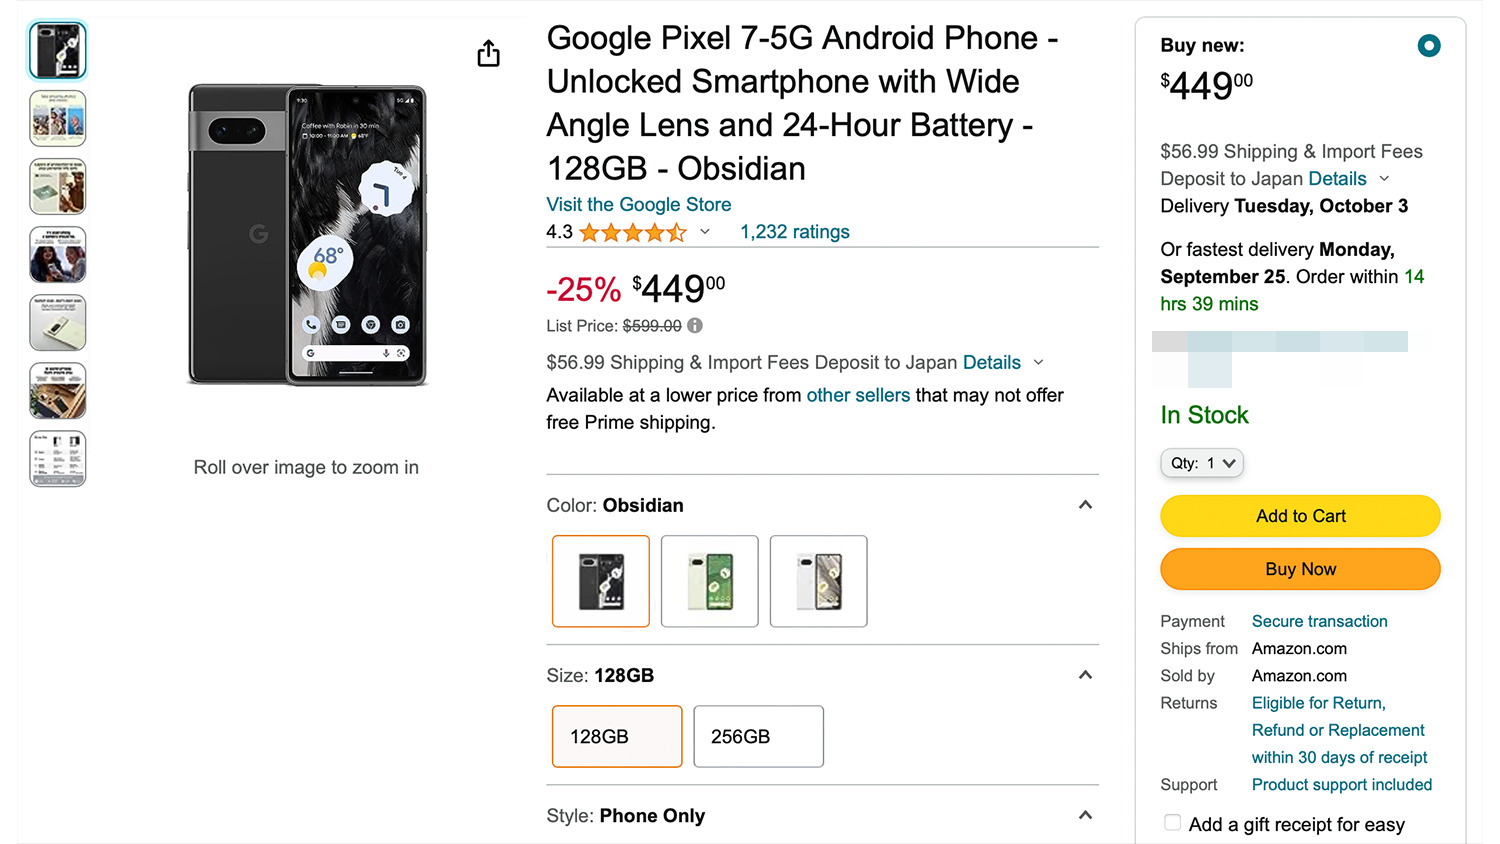Click the share icon above product image
This screenshot has width=1500, height=844.
click(x=488, y=53)
